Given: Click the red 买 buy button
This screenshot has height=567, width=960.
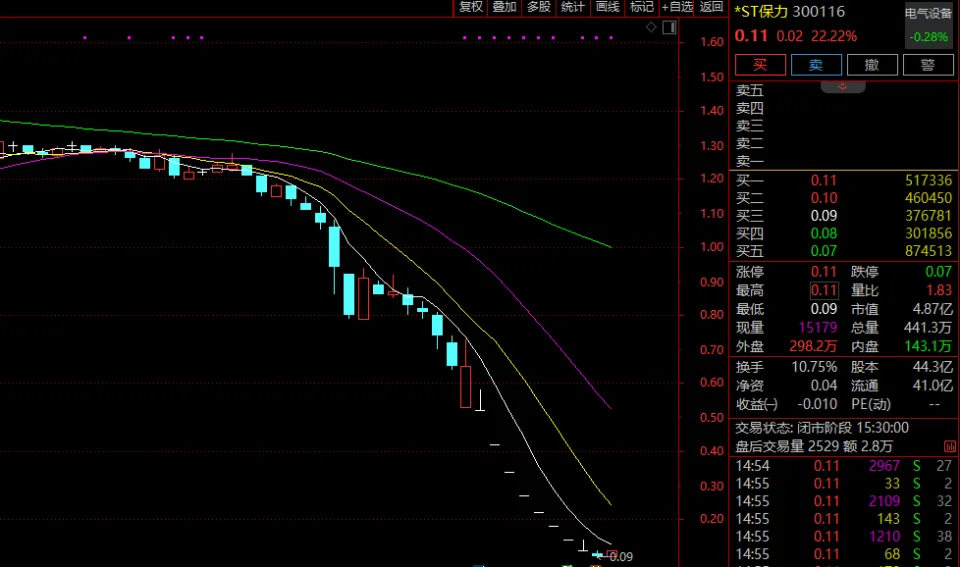Looking at the screenshot, I should tap(760, 65).
